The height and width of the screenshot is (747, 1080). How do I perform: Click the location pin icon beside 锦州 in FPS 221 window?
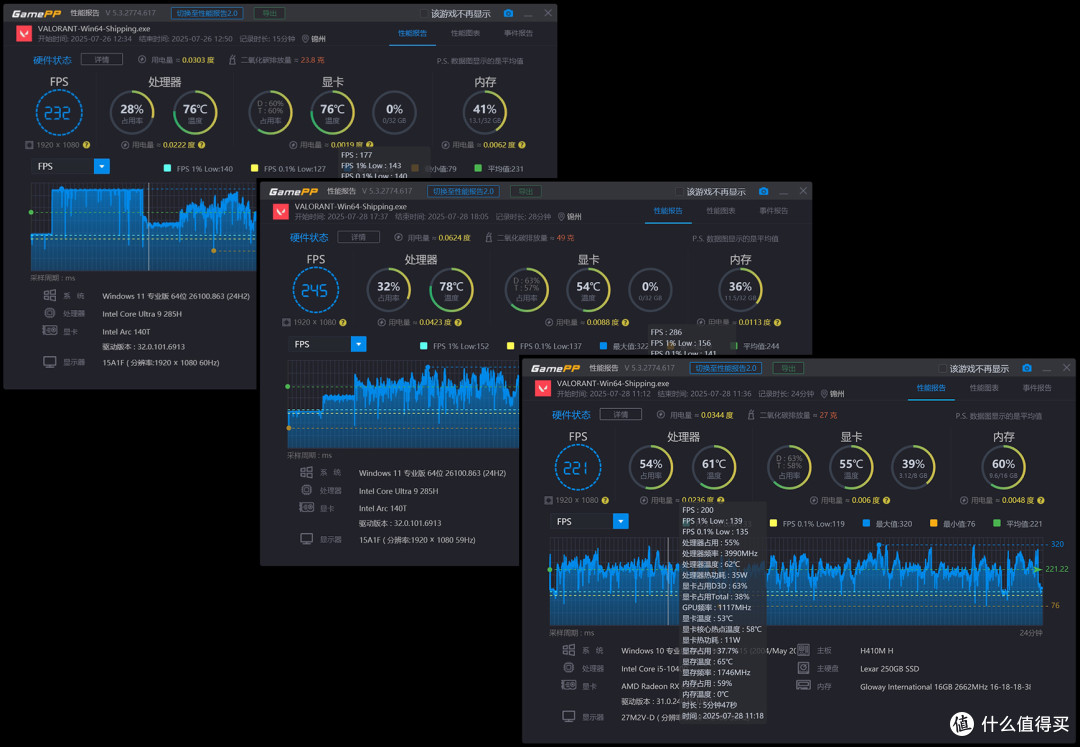824,394
